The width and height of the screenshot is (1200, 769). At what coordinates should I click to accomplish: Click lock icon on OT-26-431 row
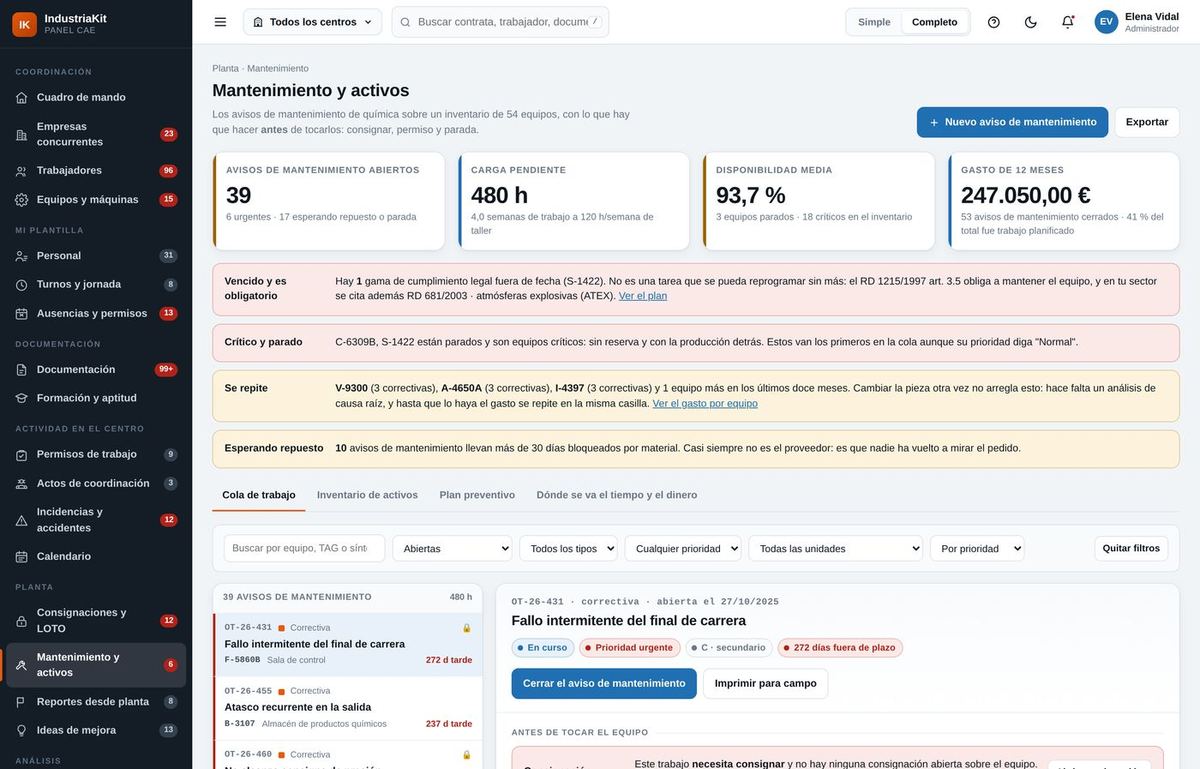click(466, 628)
